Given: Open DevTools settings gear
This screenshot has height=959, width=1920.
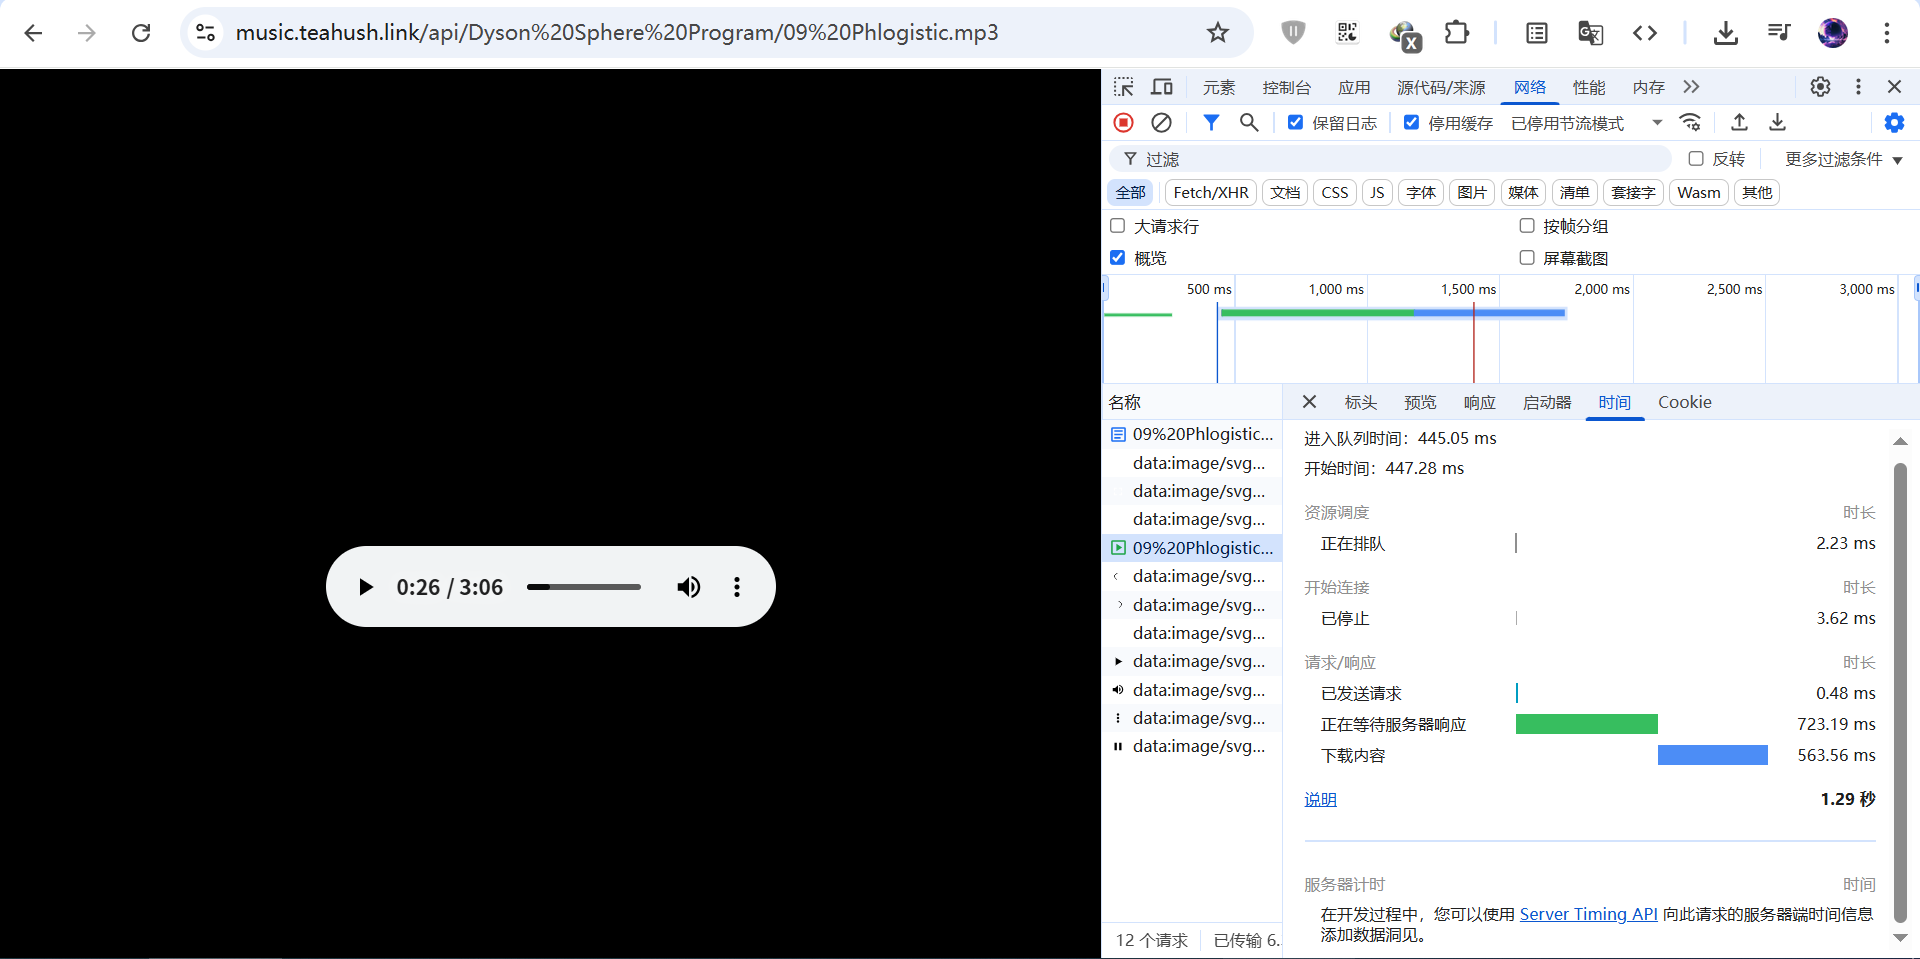Looking at the screenshot, I should click(x=1820, y=87).
